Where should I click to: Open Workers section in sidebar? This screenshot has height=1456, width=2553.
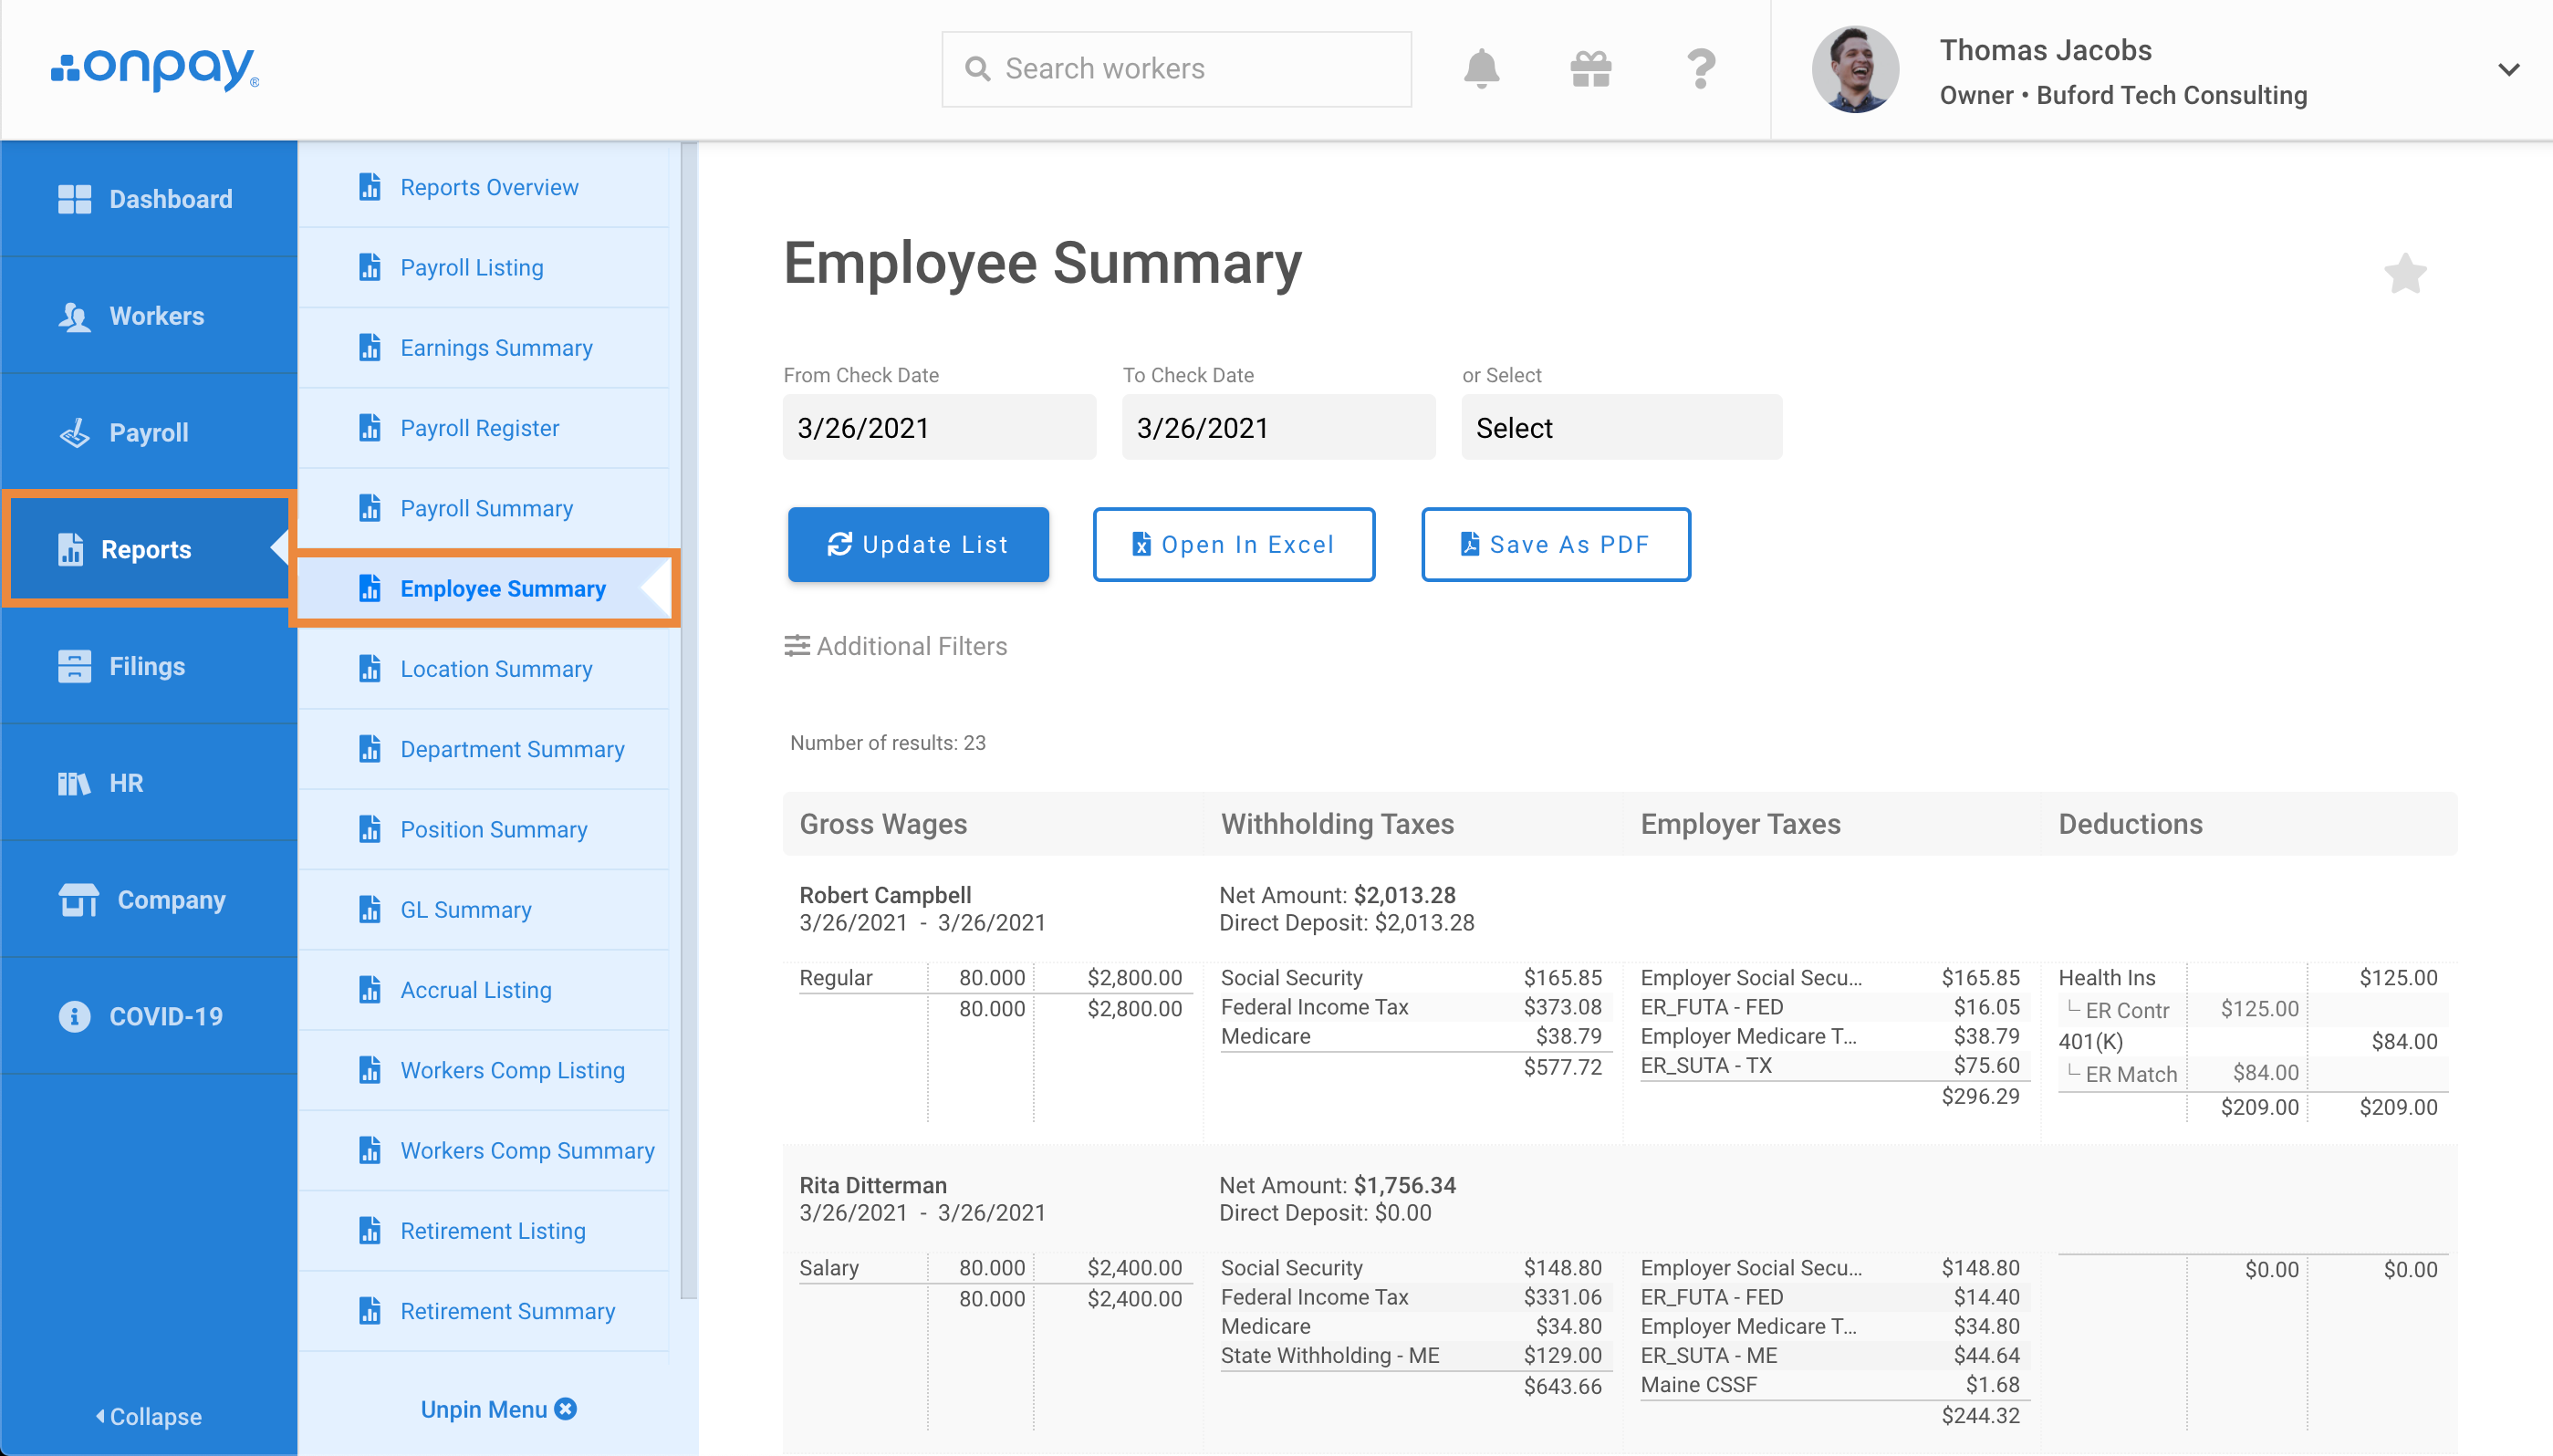pyautogui.click(x=149, y=316)
